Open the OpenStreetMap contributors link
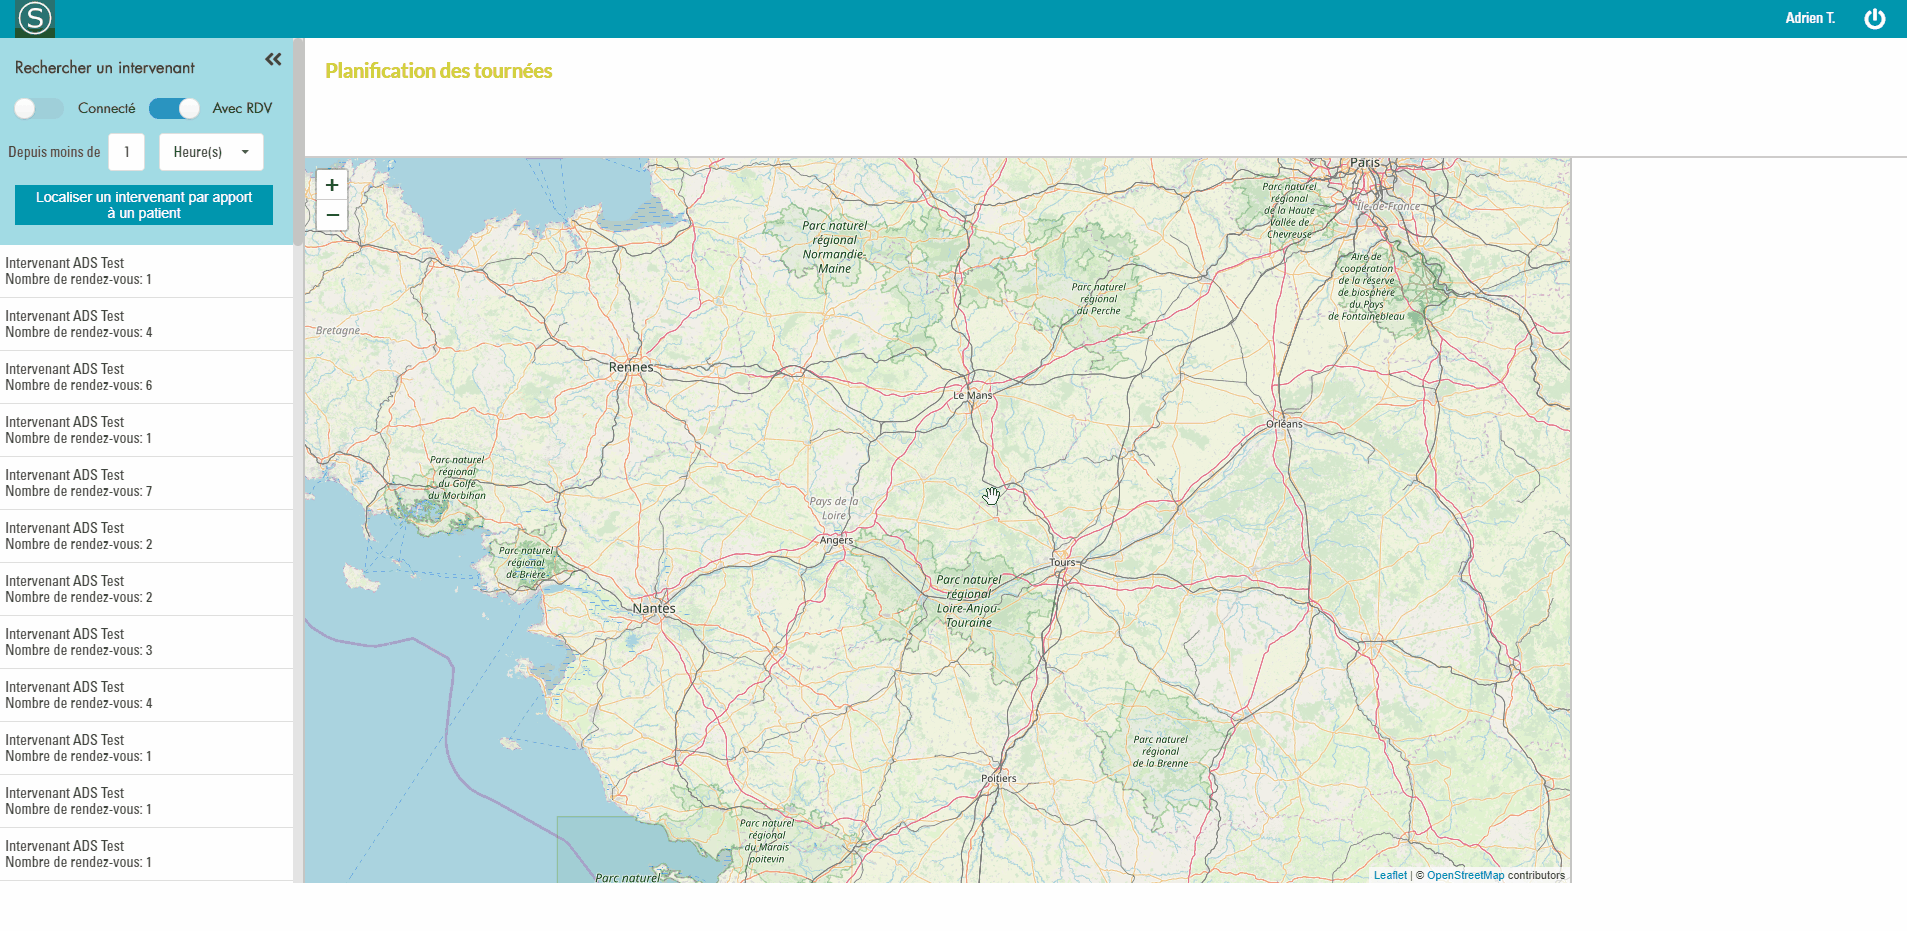Screen dimensions: 1907x931 (x=1465, y=875)
